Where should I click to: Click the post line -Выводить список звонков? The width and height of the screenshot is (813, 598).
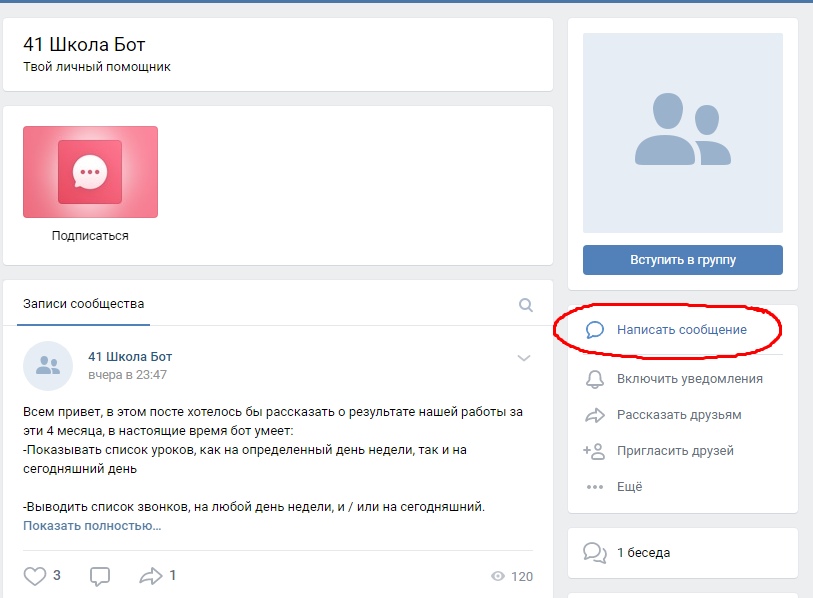[x=254, y=507]
